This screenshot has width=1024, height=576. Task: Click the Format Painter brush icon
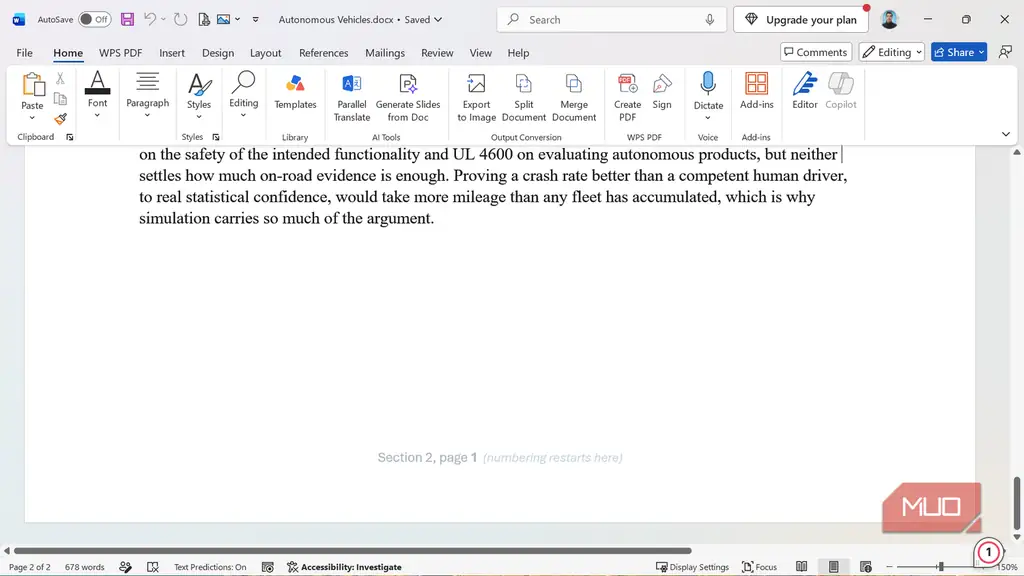click(x=60, y=119)
